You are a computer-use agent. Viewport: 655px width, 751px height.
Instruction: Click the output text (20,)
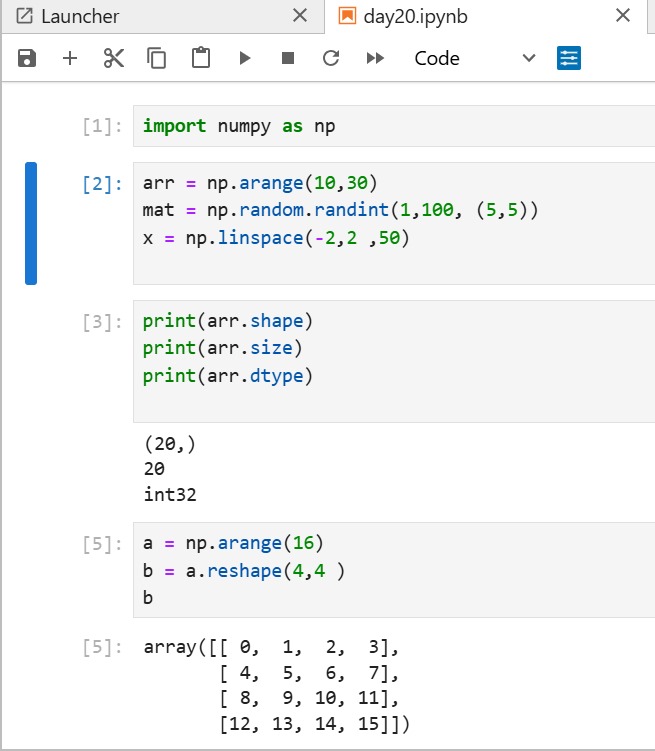coord(169,444)
